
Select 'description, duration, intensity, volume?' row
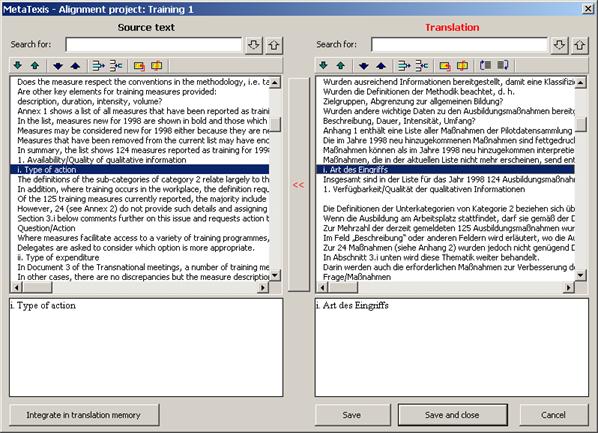tap(140, 101)
